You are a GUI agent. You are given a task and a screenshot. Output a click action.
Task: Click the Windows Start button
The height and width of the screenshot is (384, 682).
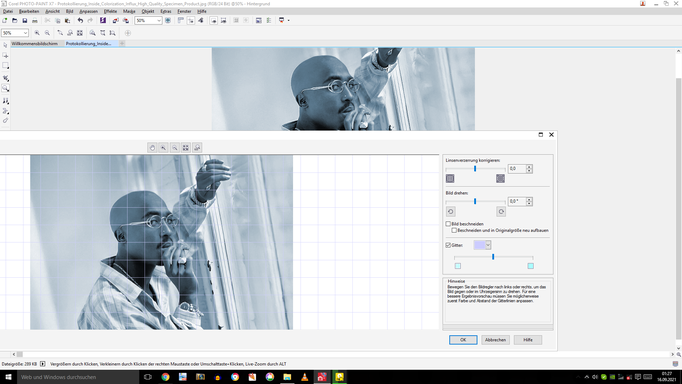tap(8, 377)
